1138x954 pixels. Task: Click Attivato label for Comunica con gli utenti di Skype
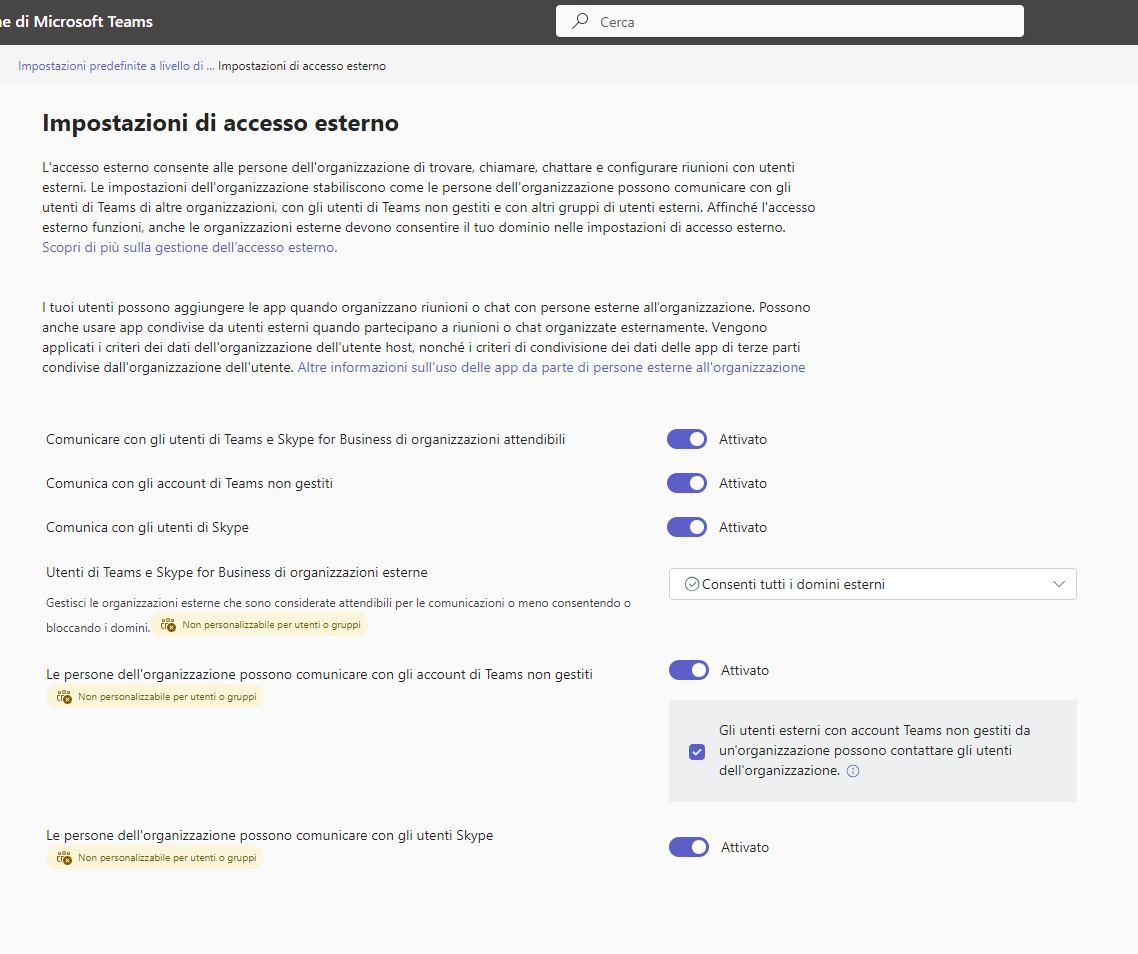[742, 527]
